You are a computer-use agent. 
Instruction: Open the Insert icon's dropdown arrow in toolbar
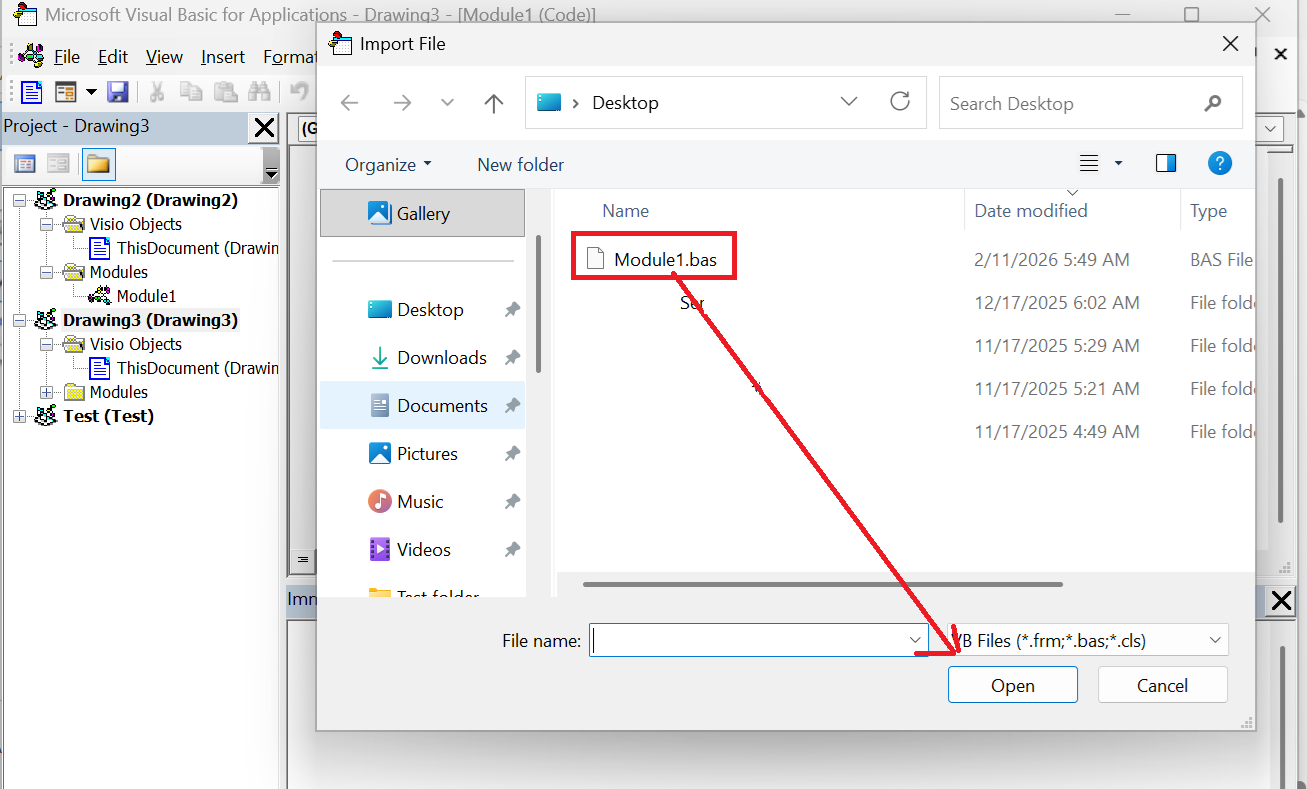tap(91, 92)
